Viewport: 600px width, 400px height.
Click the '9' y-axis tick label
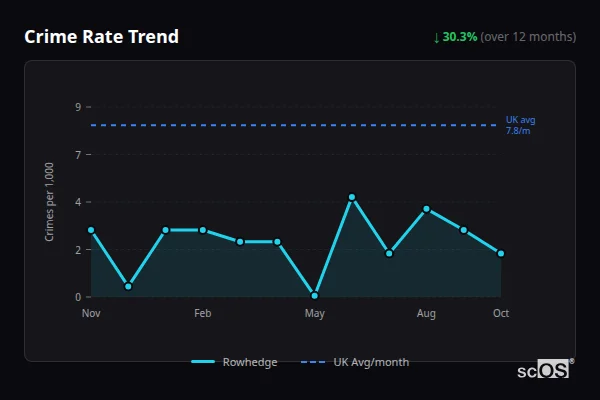78,107
